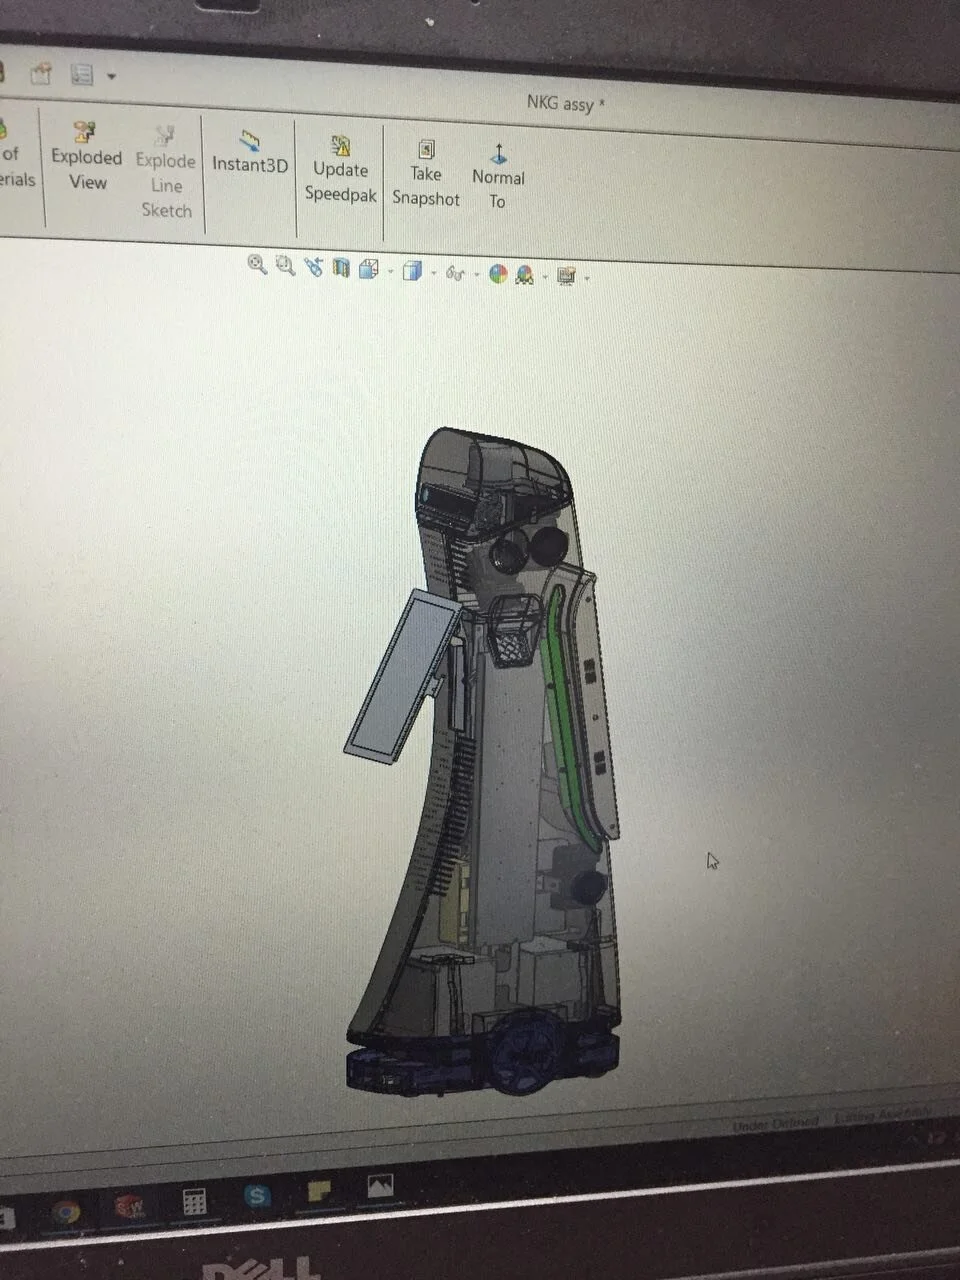Click the Apply Scene icon
Image resolution: width=960 pixels, height=1280 pixels.
[x=524, y=275]
